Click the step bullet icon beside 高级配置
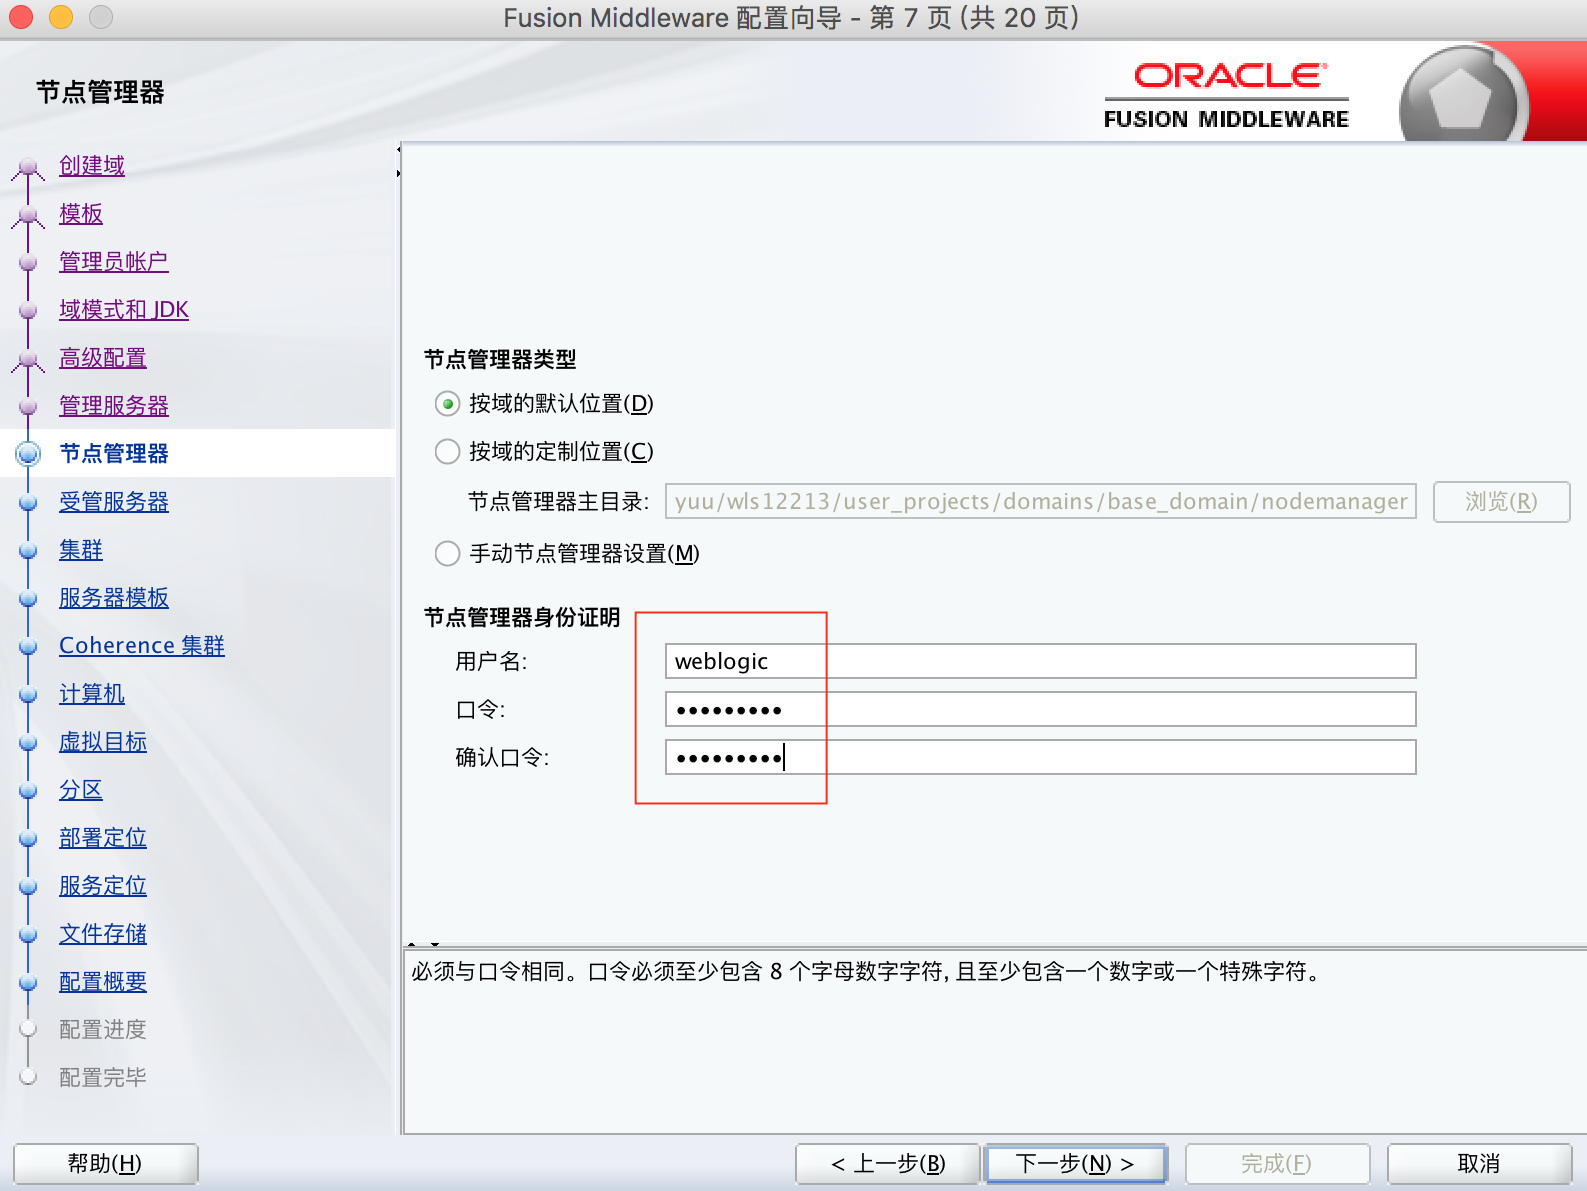 pyautogui.click(x=28, y=359)
